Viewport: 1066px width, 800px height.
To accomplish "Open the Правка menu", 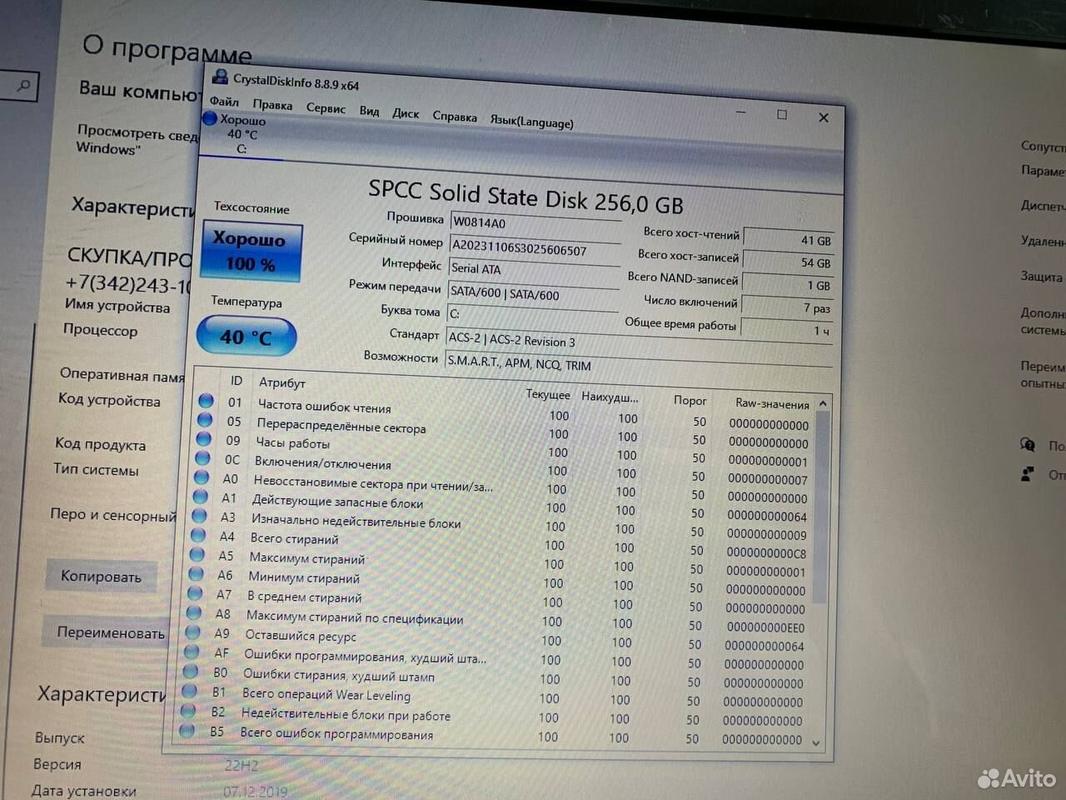I will coord(272,105).
